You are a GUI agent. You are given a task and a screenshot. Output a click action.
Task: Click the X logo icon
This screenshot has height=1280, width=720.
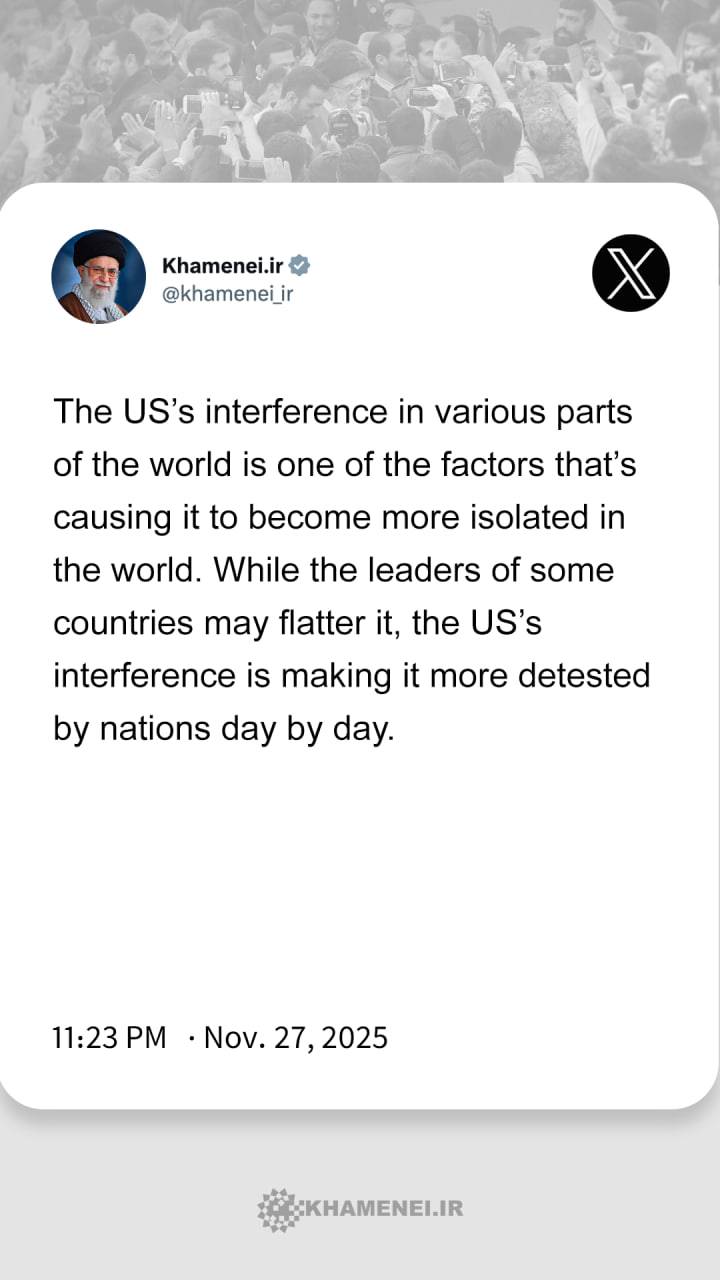[x=631, y=273]
